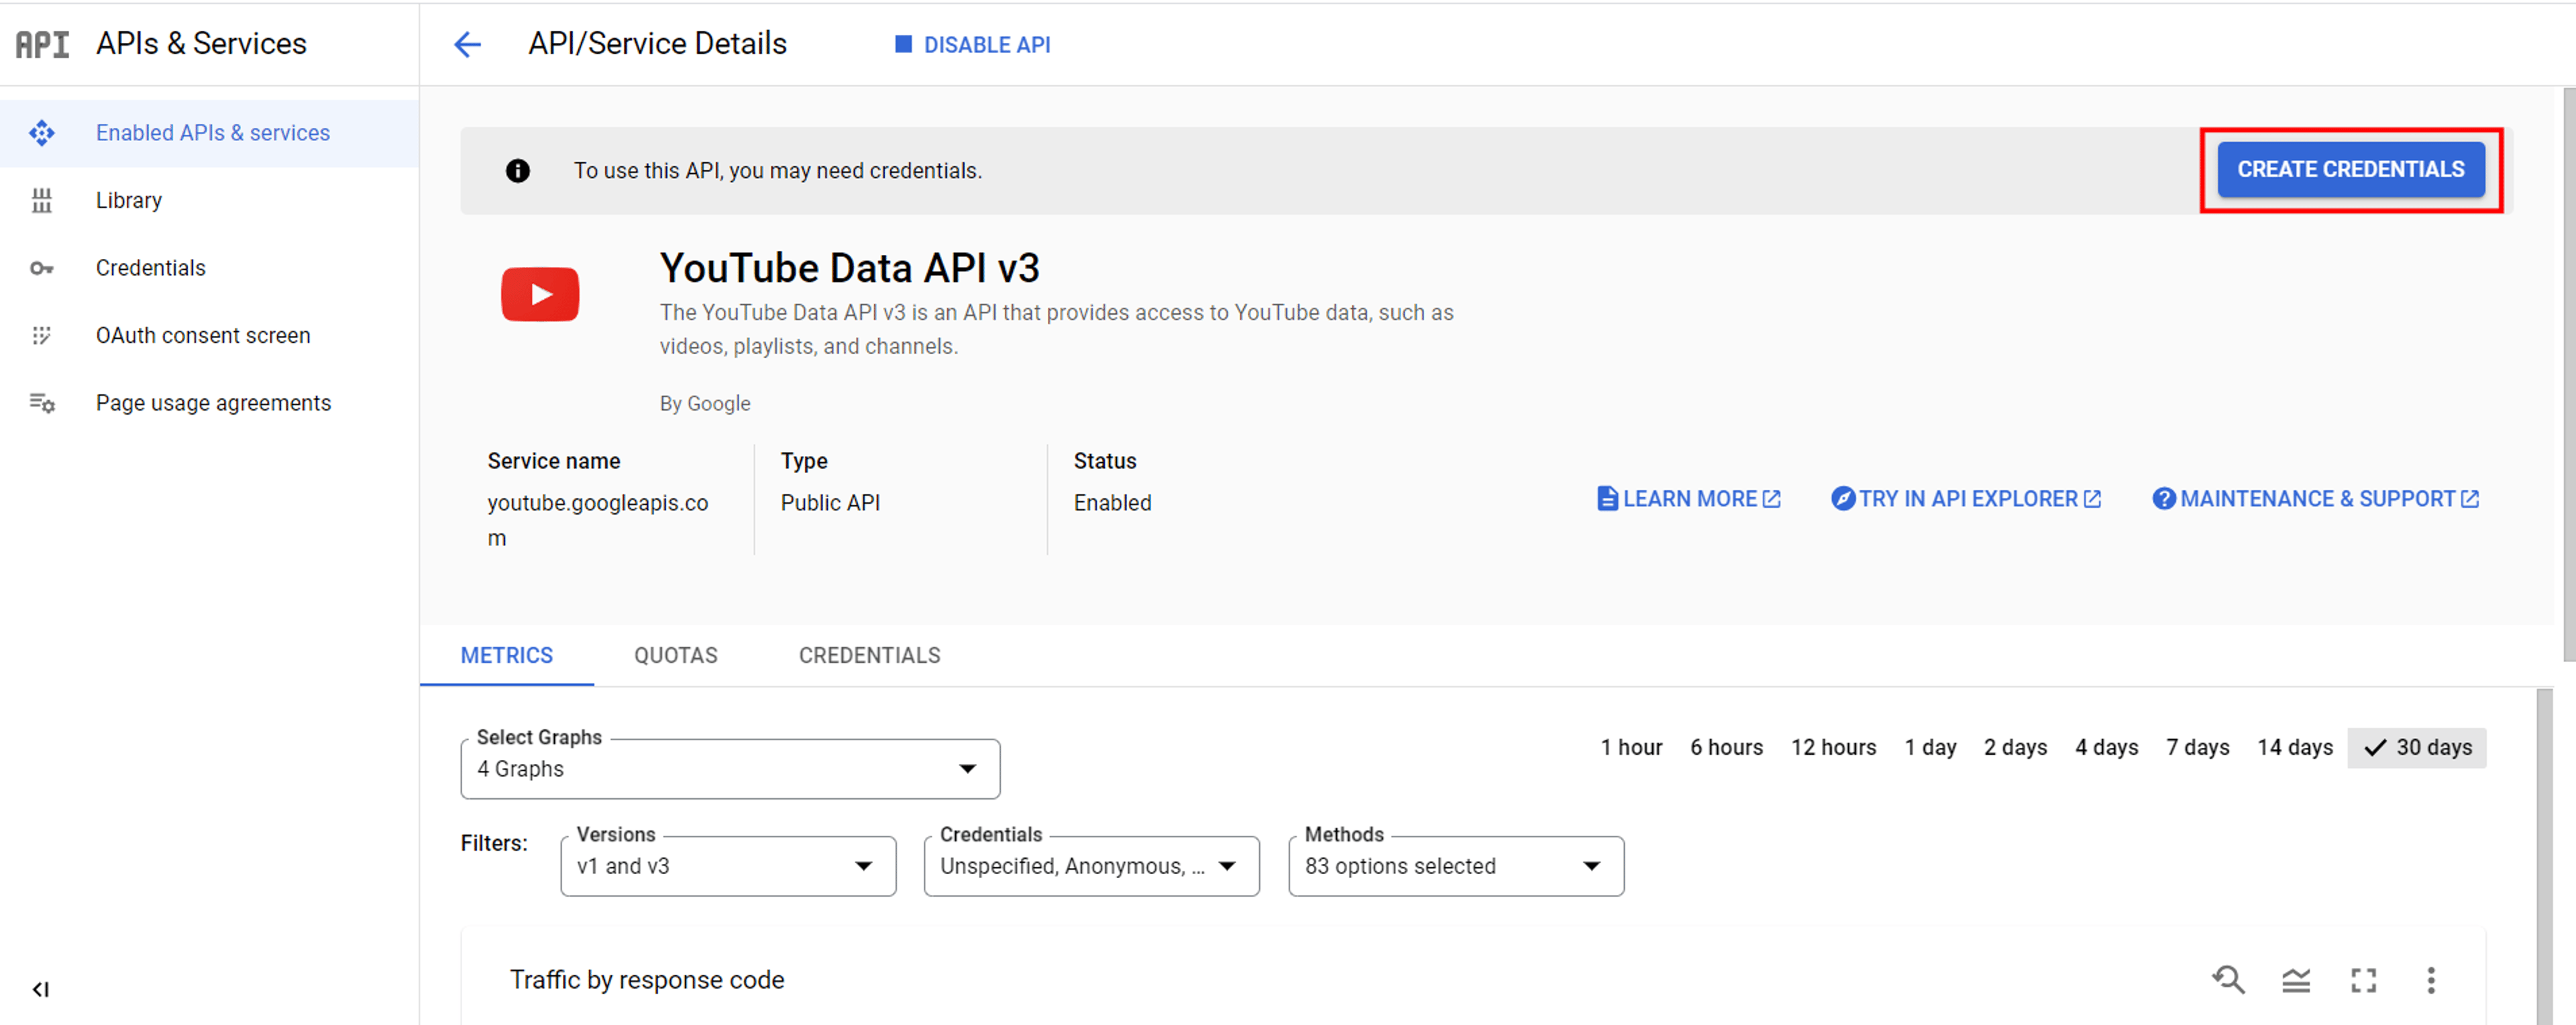Click the 'APIs & Services' header text

[201, 44]
